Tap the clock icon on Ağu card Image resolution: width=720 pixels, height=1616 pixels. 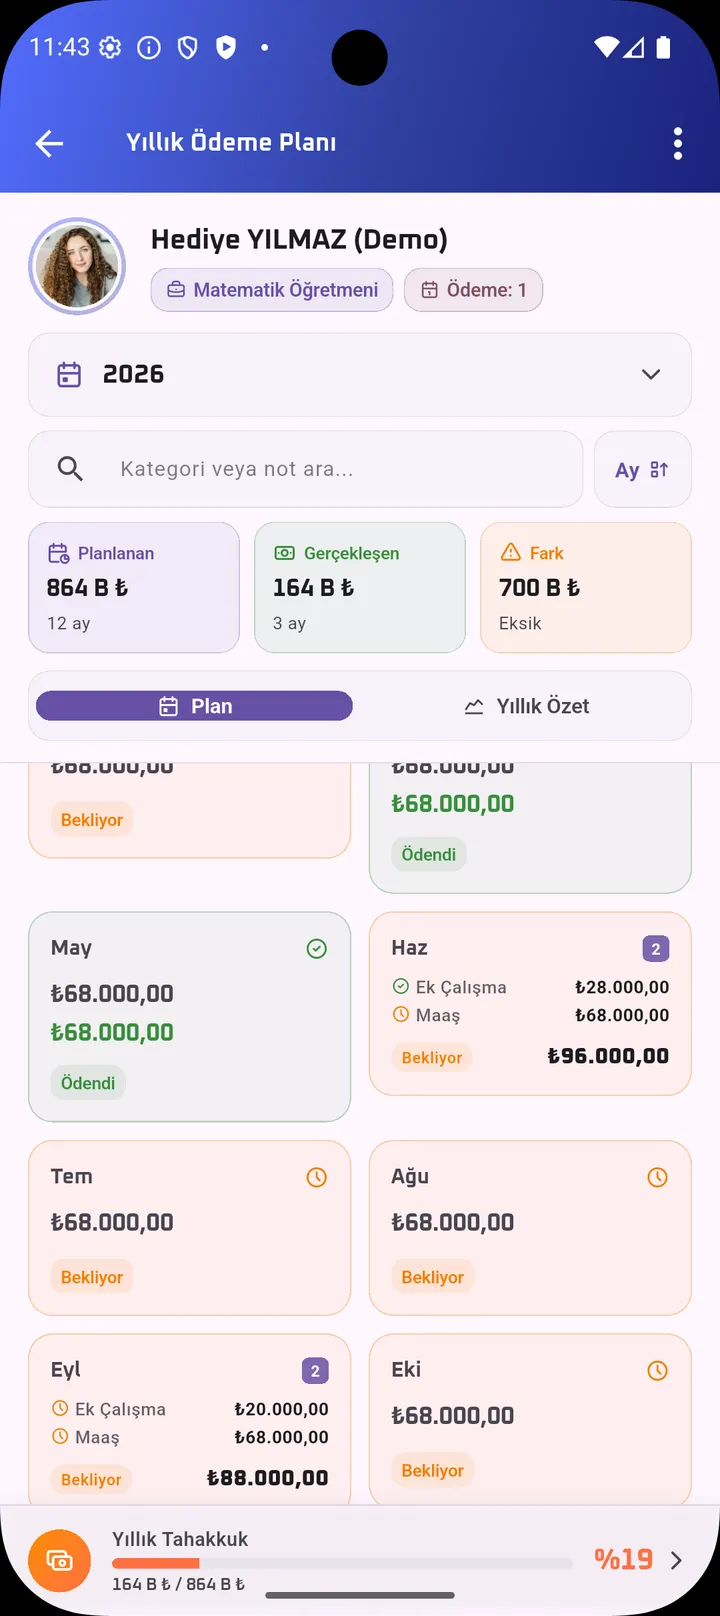pos(657,1177)
